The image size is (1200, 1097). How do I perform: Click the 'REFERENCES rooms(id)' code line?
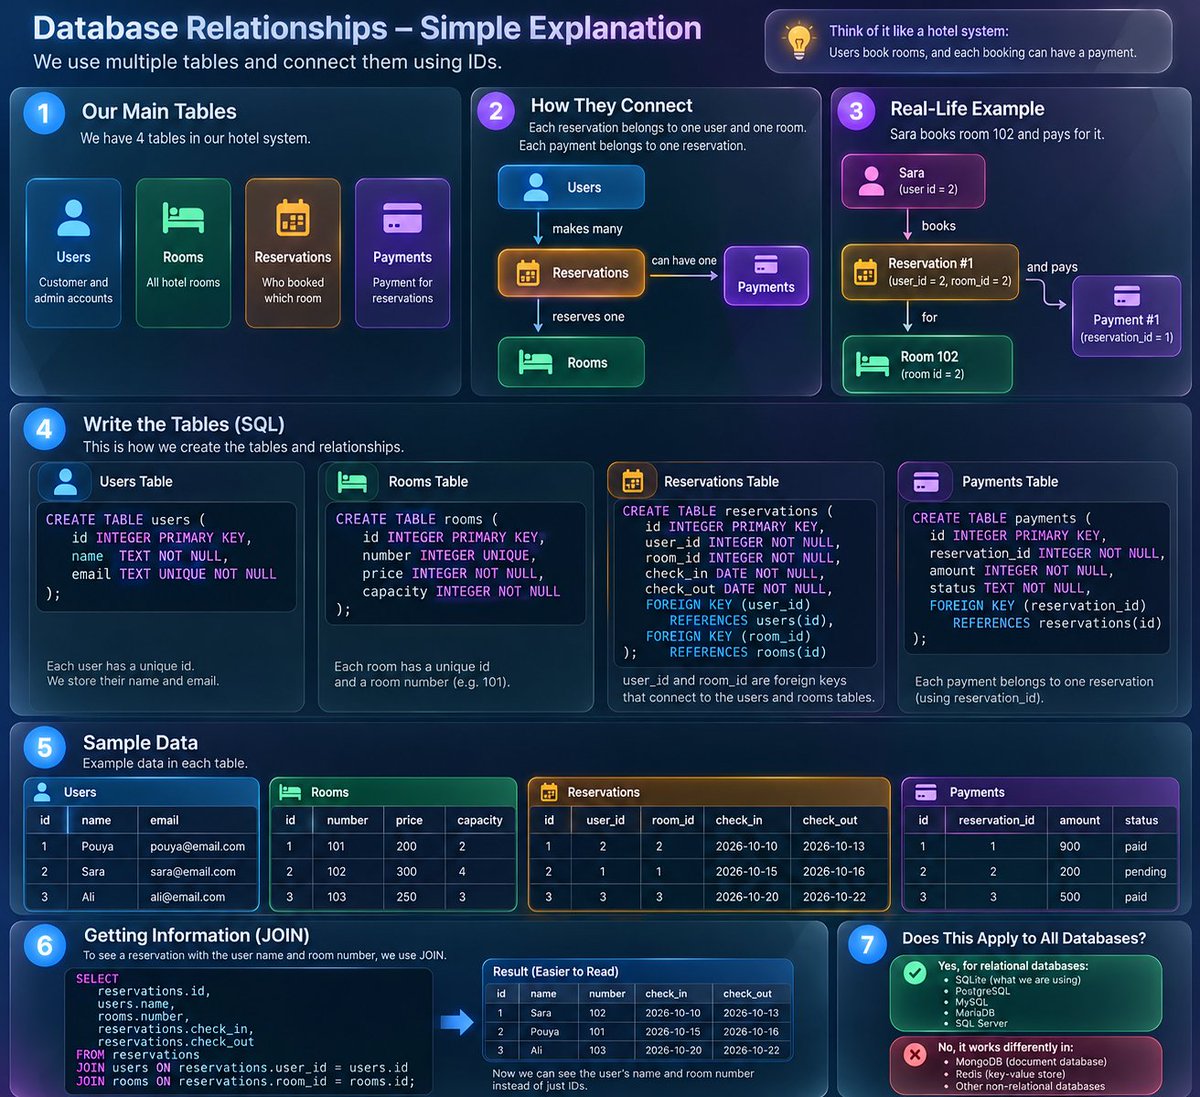(x=748, y=652)
